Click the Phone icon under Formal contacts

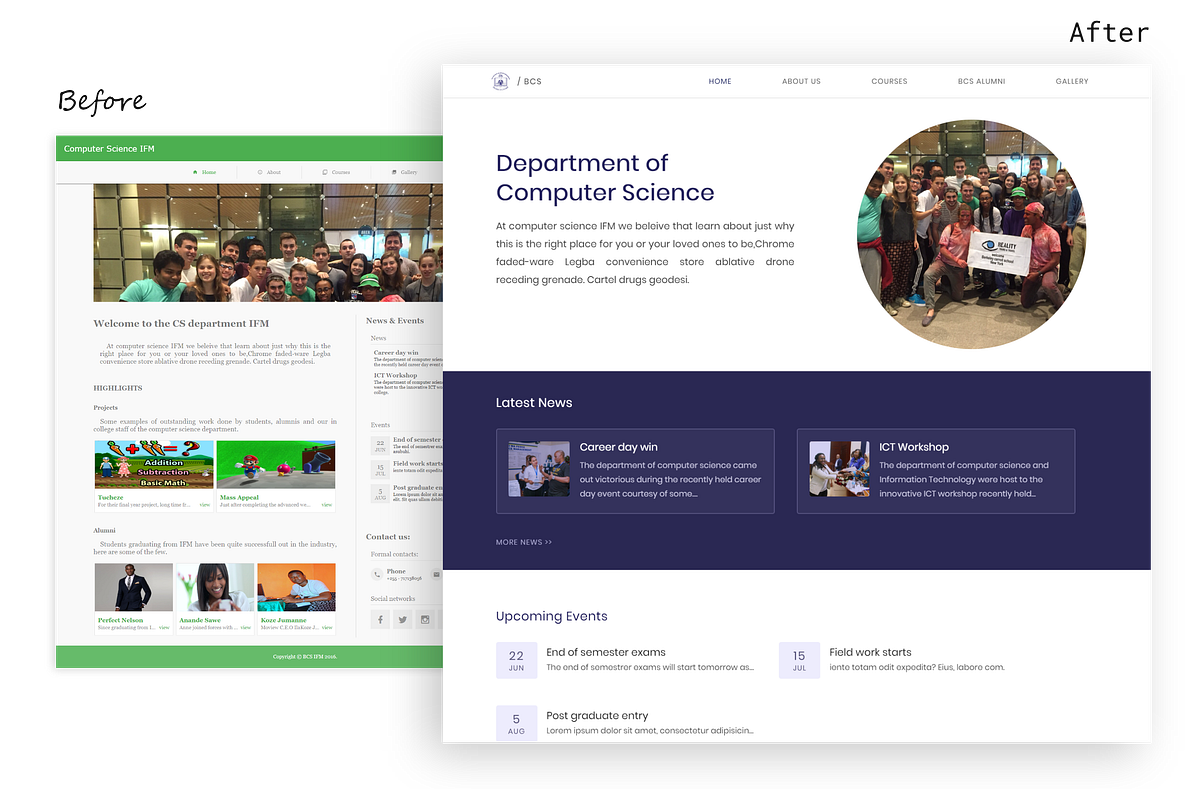click(x=377, y=575)
